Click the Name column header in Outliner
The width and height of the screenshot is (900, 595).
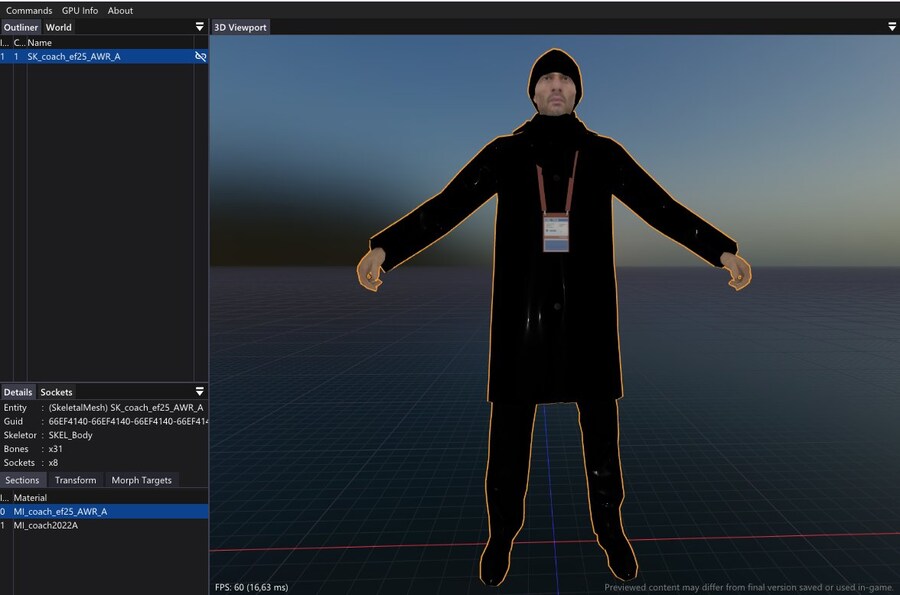[x=40, y=43]
